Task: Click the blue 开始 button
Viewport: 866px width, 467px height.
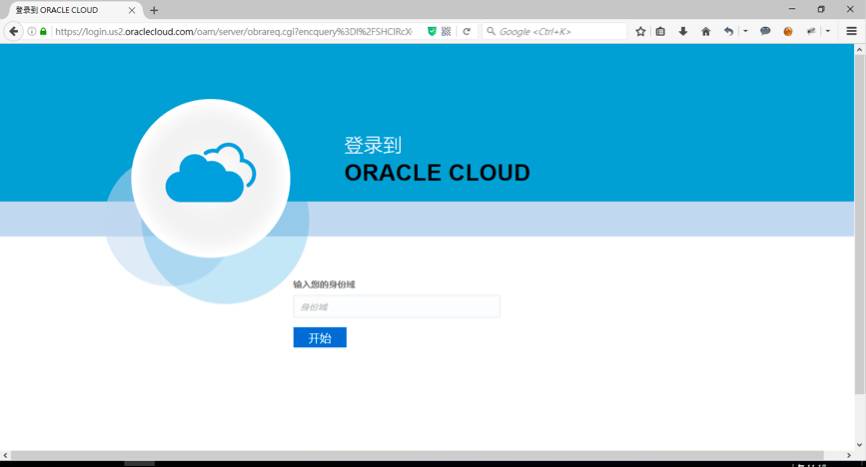Action: pyautogui.click(x=320, y=337)
